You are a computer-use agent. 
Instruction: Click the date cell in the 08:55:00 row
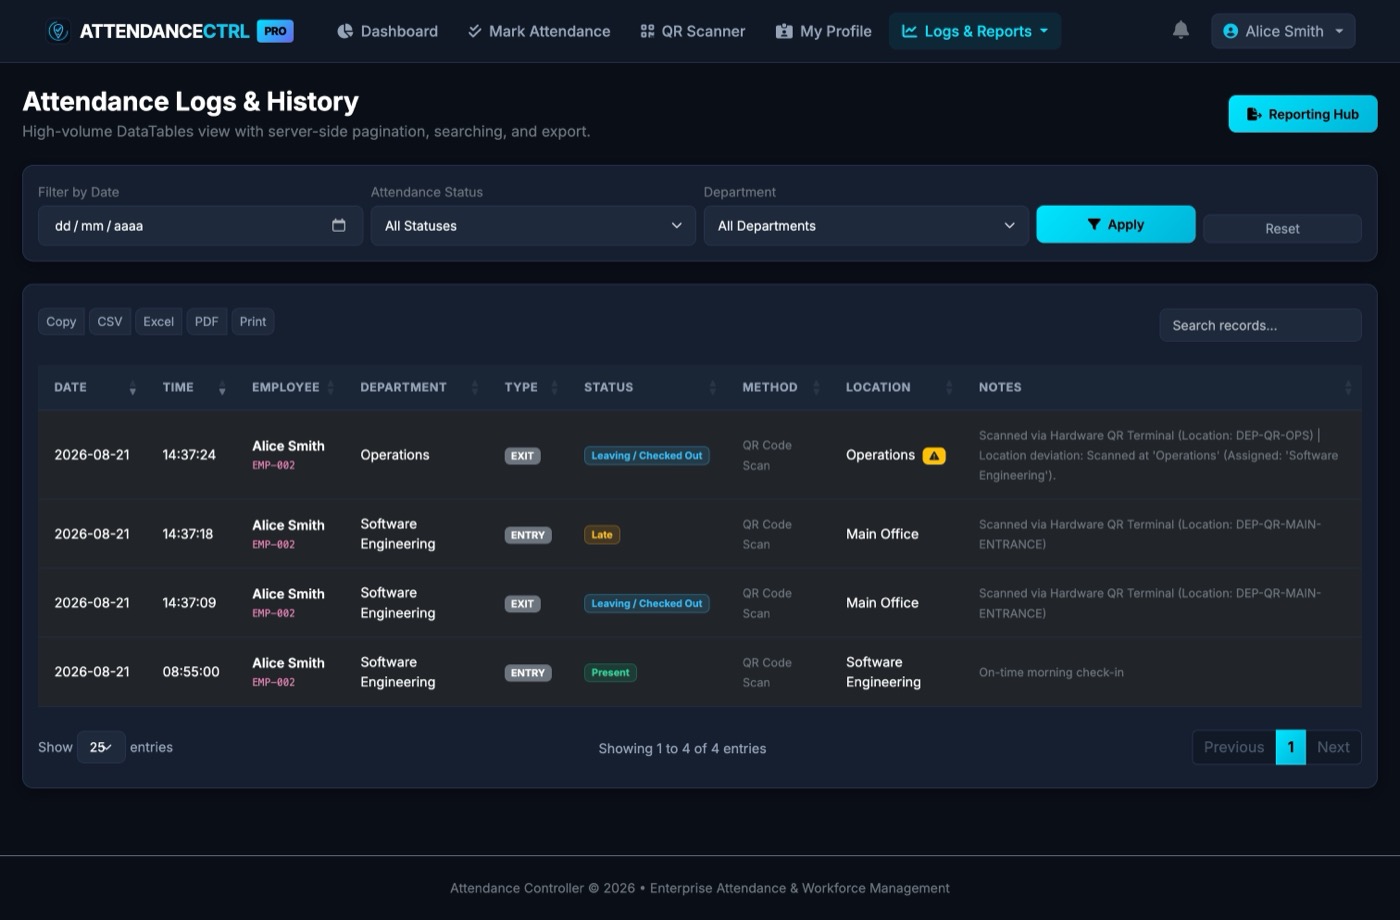coord(92,672)
